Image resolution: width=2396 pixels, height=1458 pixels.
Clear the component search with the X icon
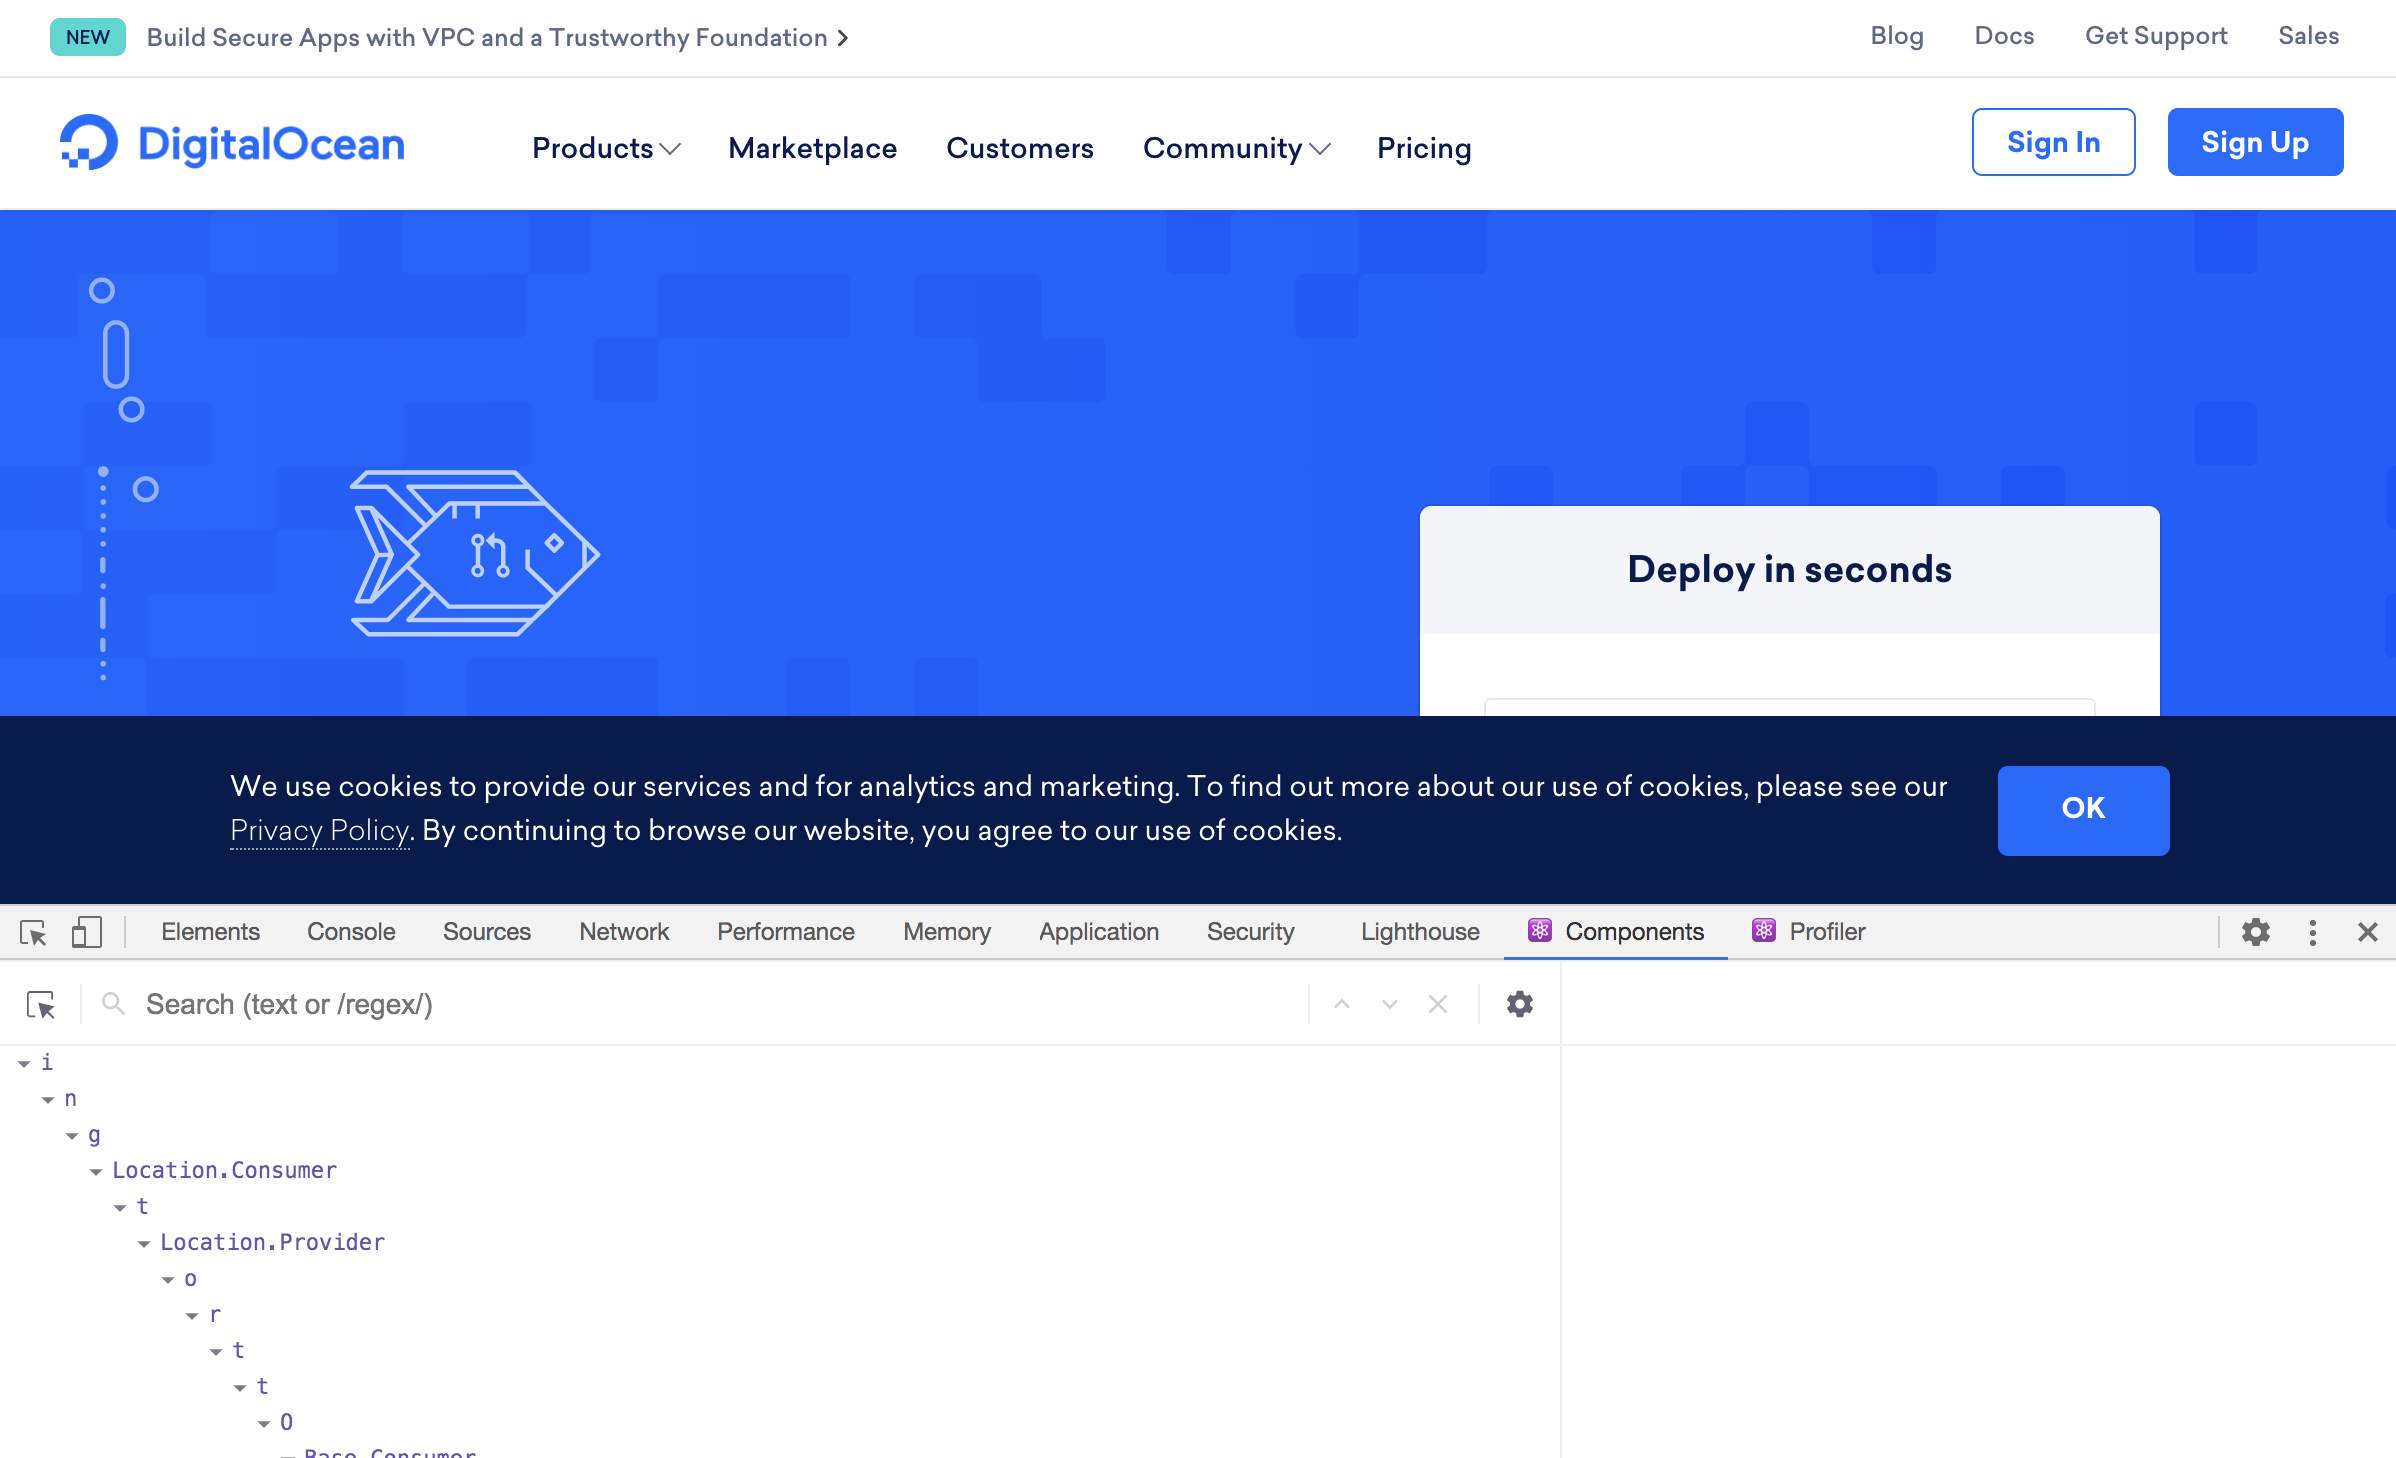1438,1004
